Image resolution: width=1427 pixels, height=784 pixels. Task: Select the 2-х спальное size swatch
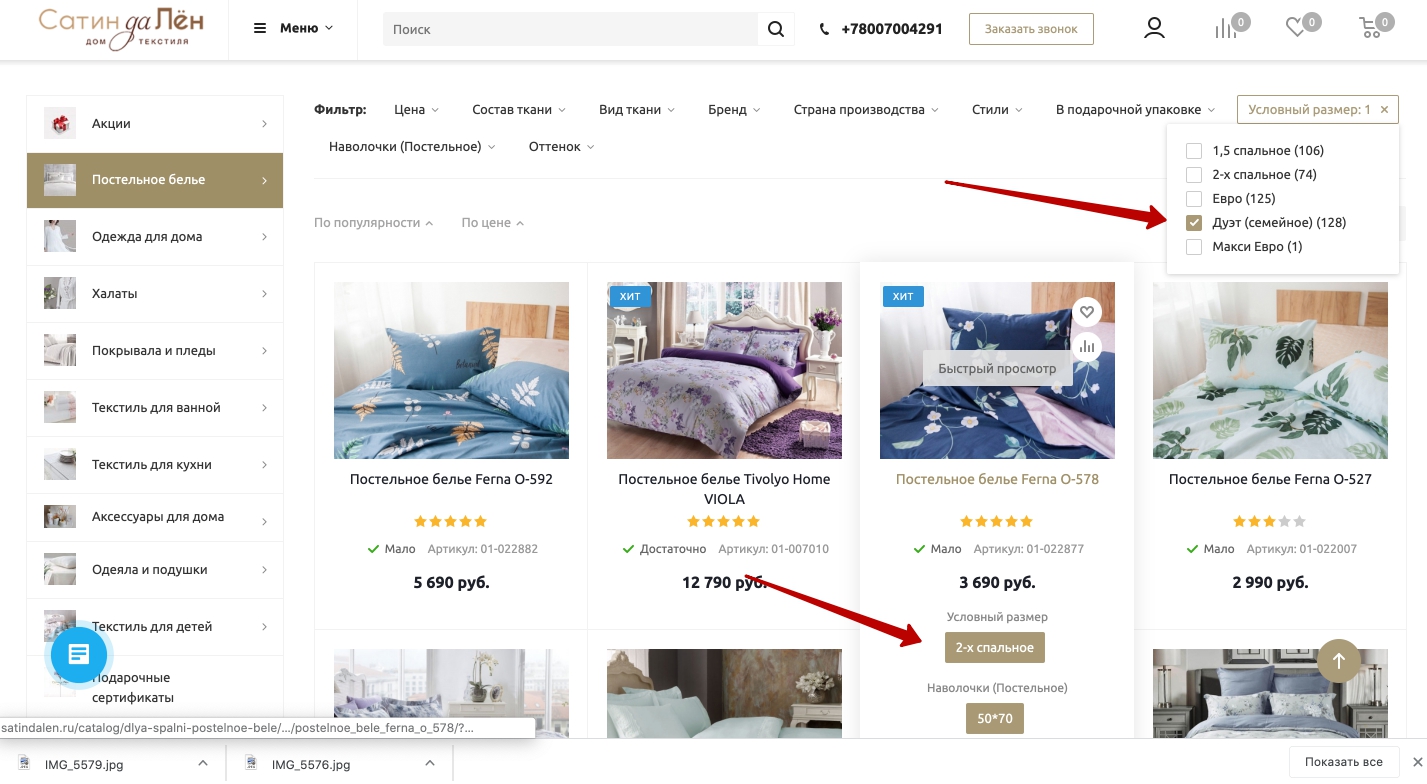[x=995, y=648]
